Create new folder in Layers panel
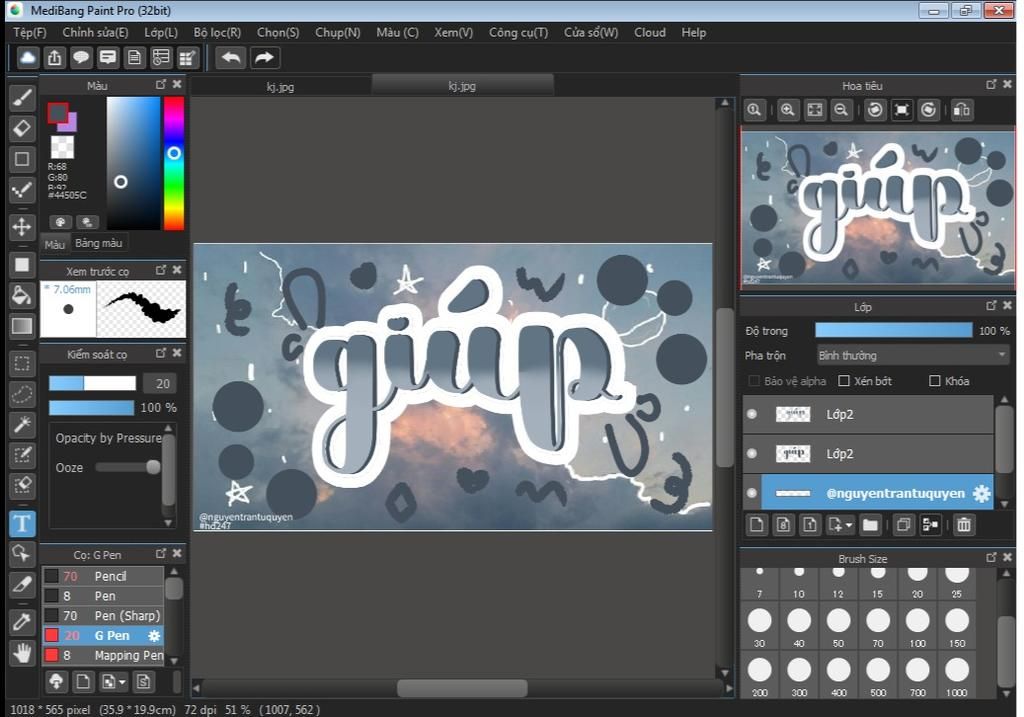Screen dimensions: 1024x717 [x=870, y=525]
